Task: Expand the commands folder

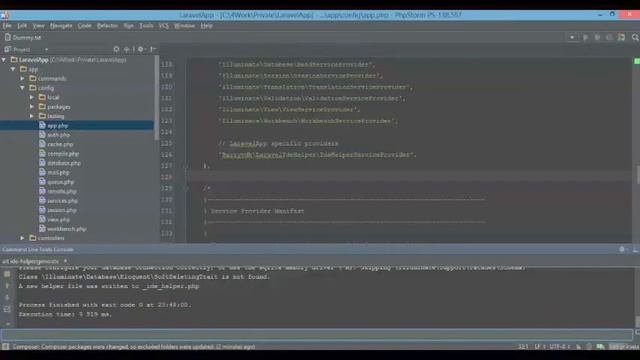Action: pos(23,78)
